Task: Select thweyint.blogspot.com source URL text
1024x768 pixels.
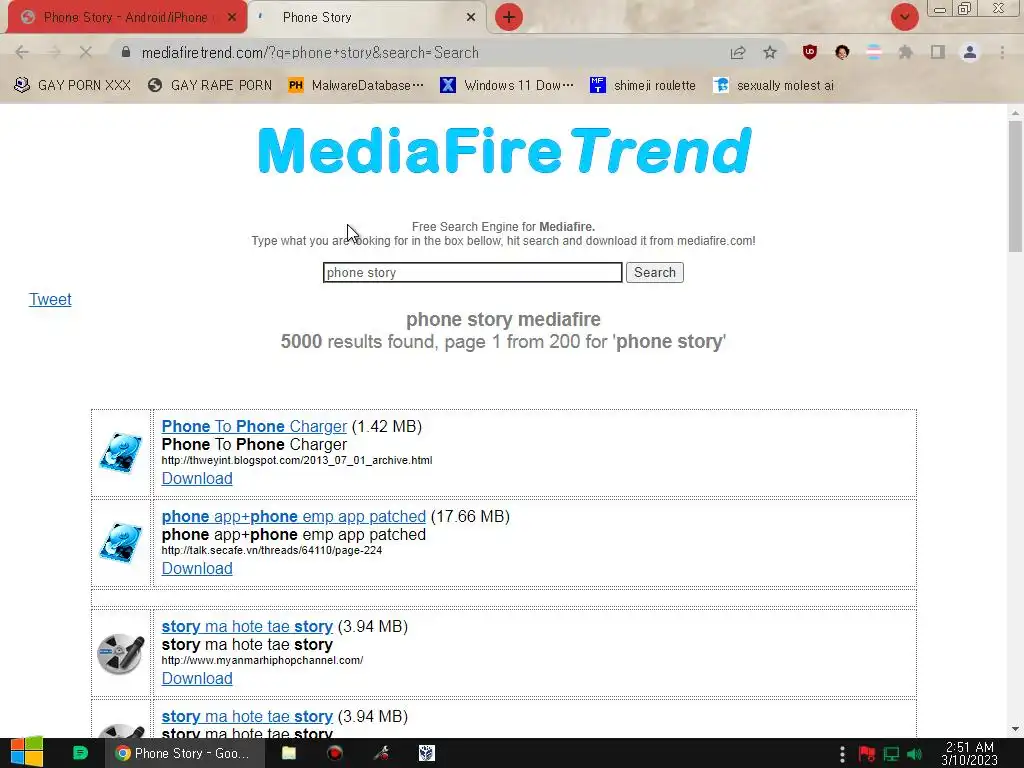Action: coord(296,460)
